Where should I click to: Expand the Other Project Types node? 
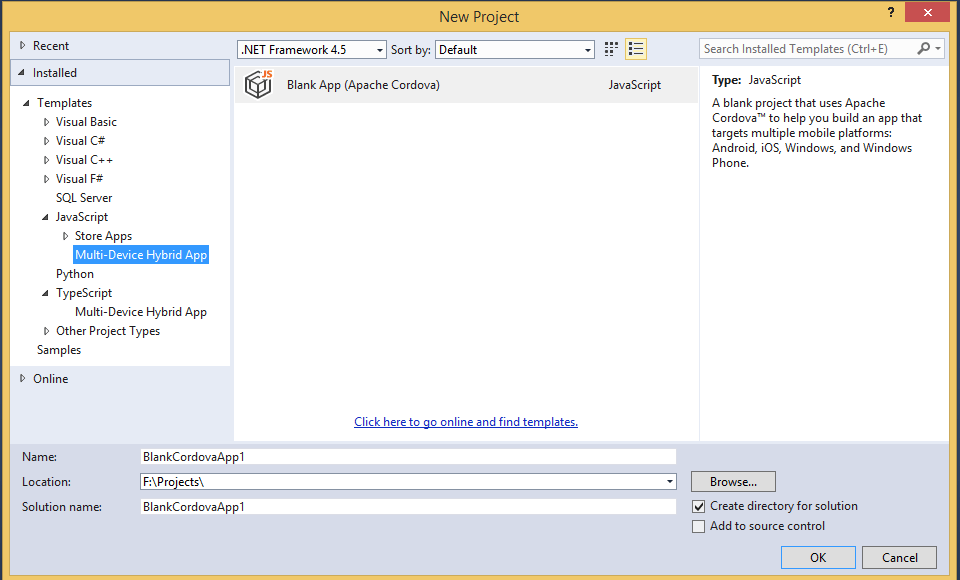pos(46,330)
